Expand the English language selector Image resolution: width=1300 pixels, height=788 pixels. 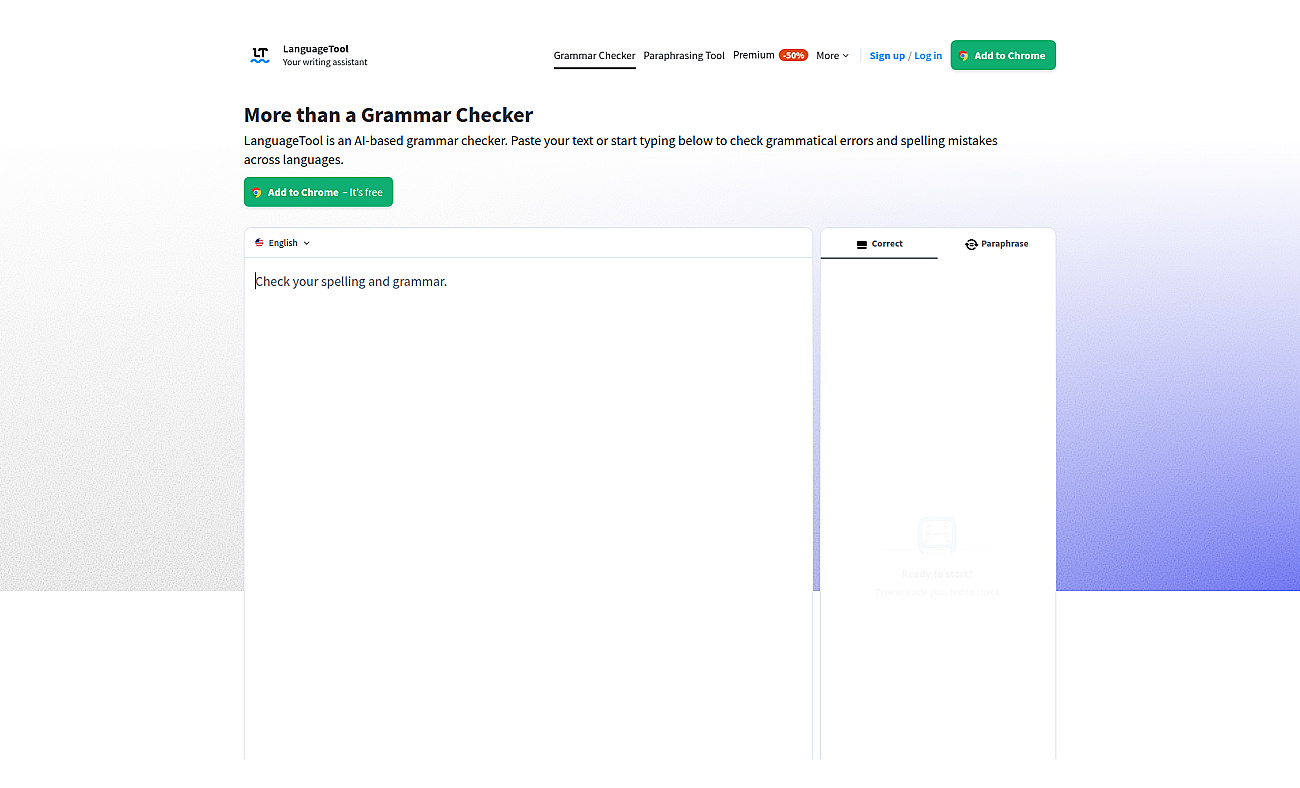283,243
